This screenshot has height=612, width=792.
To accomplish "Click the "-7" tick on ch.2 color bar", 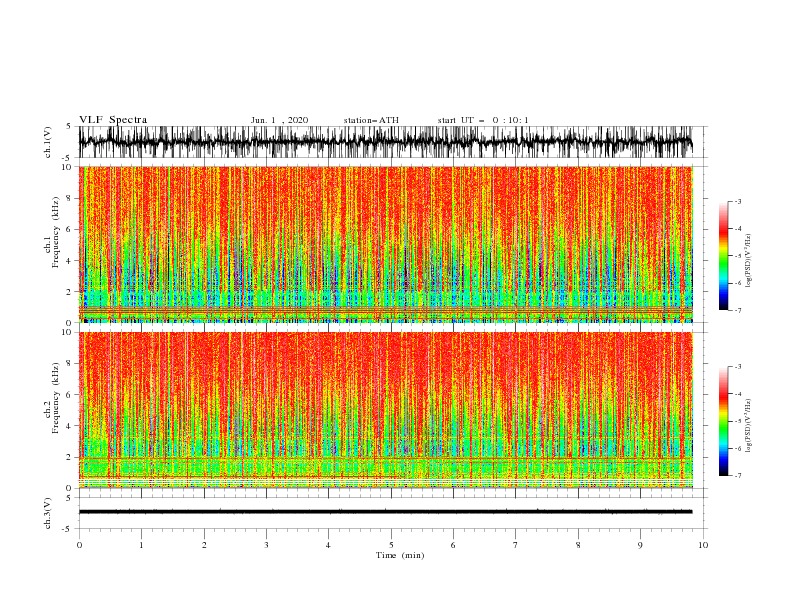I will pos(738,475).
